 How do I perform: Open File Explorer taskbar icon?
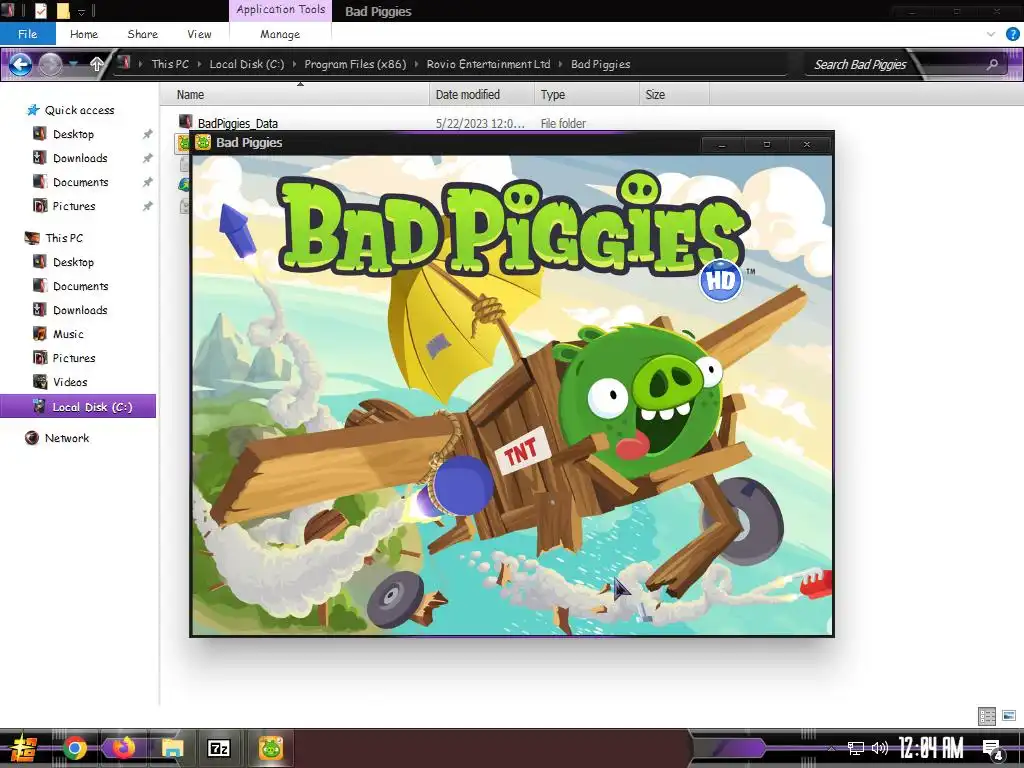[172, 748]
